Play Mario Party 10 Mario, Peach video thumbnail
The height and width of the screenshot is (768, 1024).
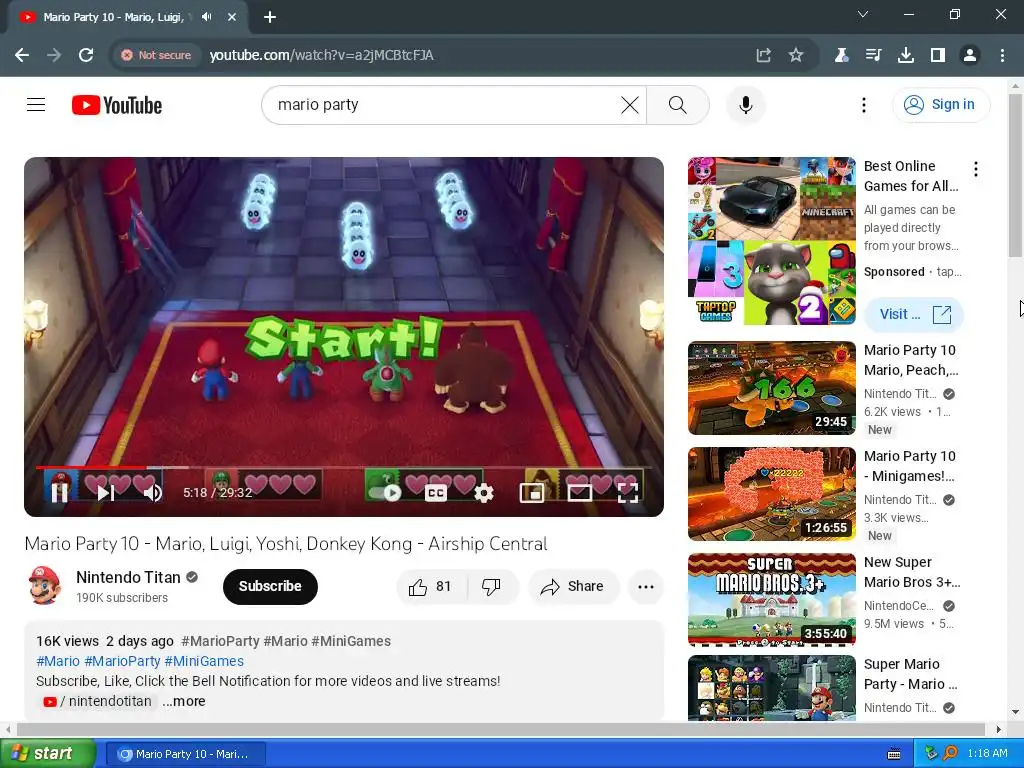click(771, 388)
